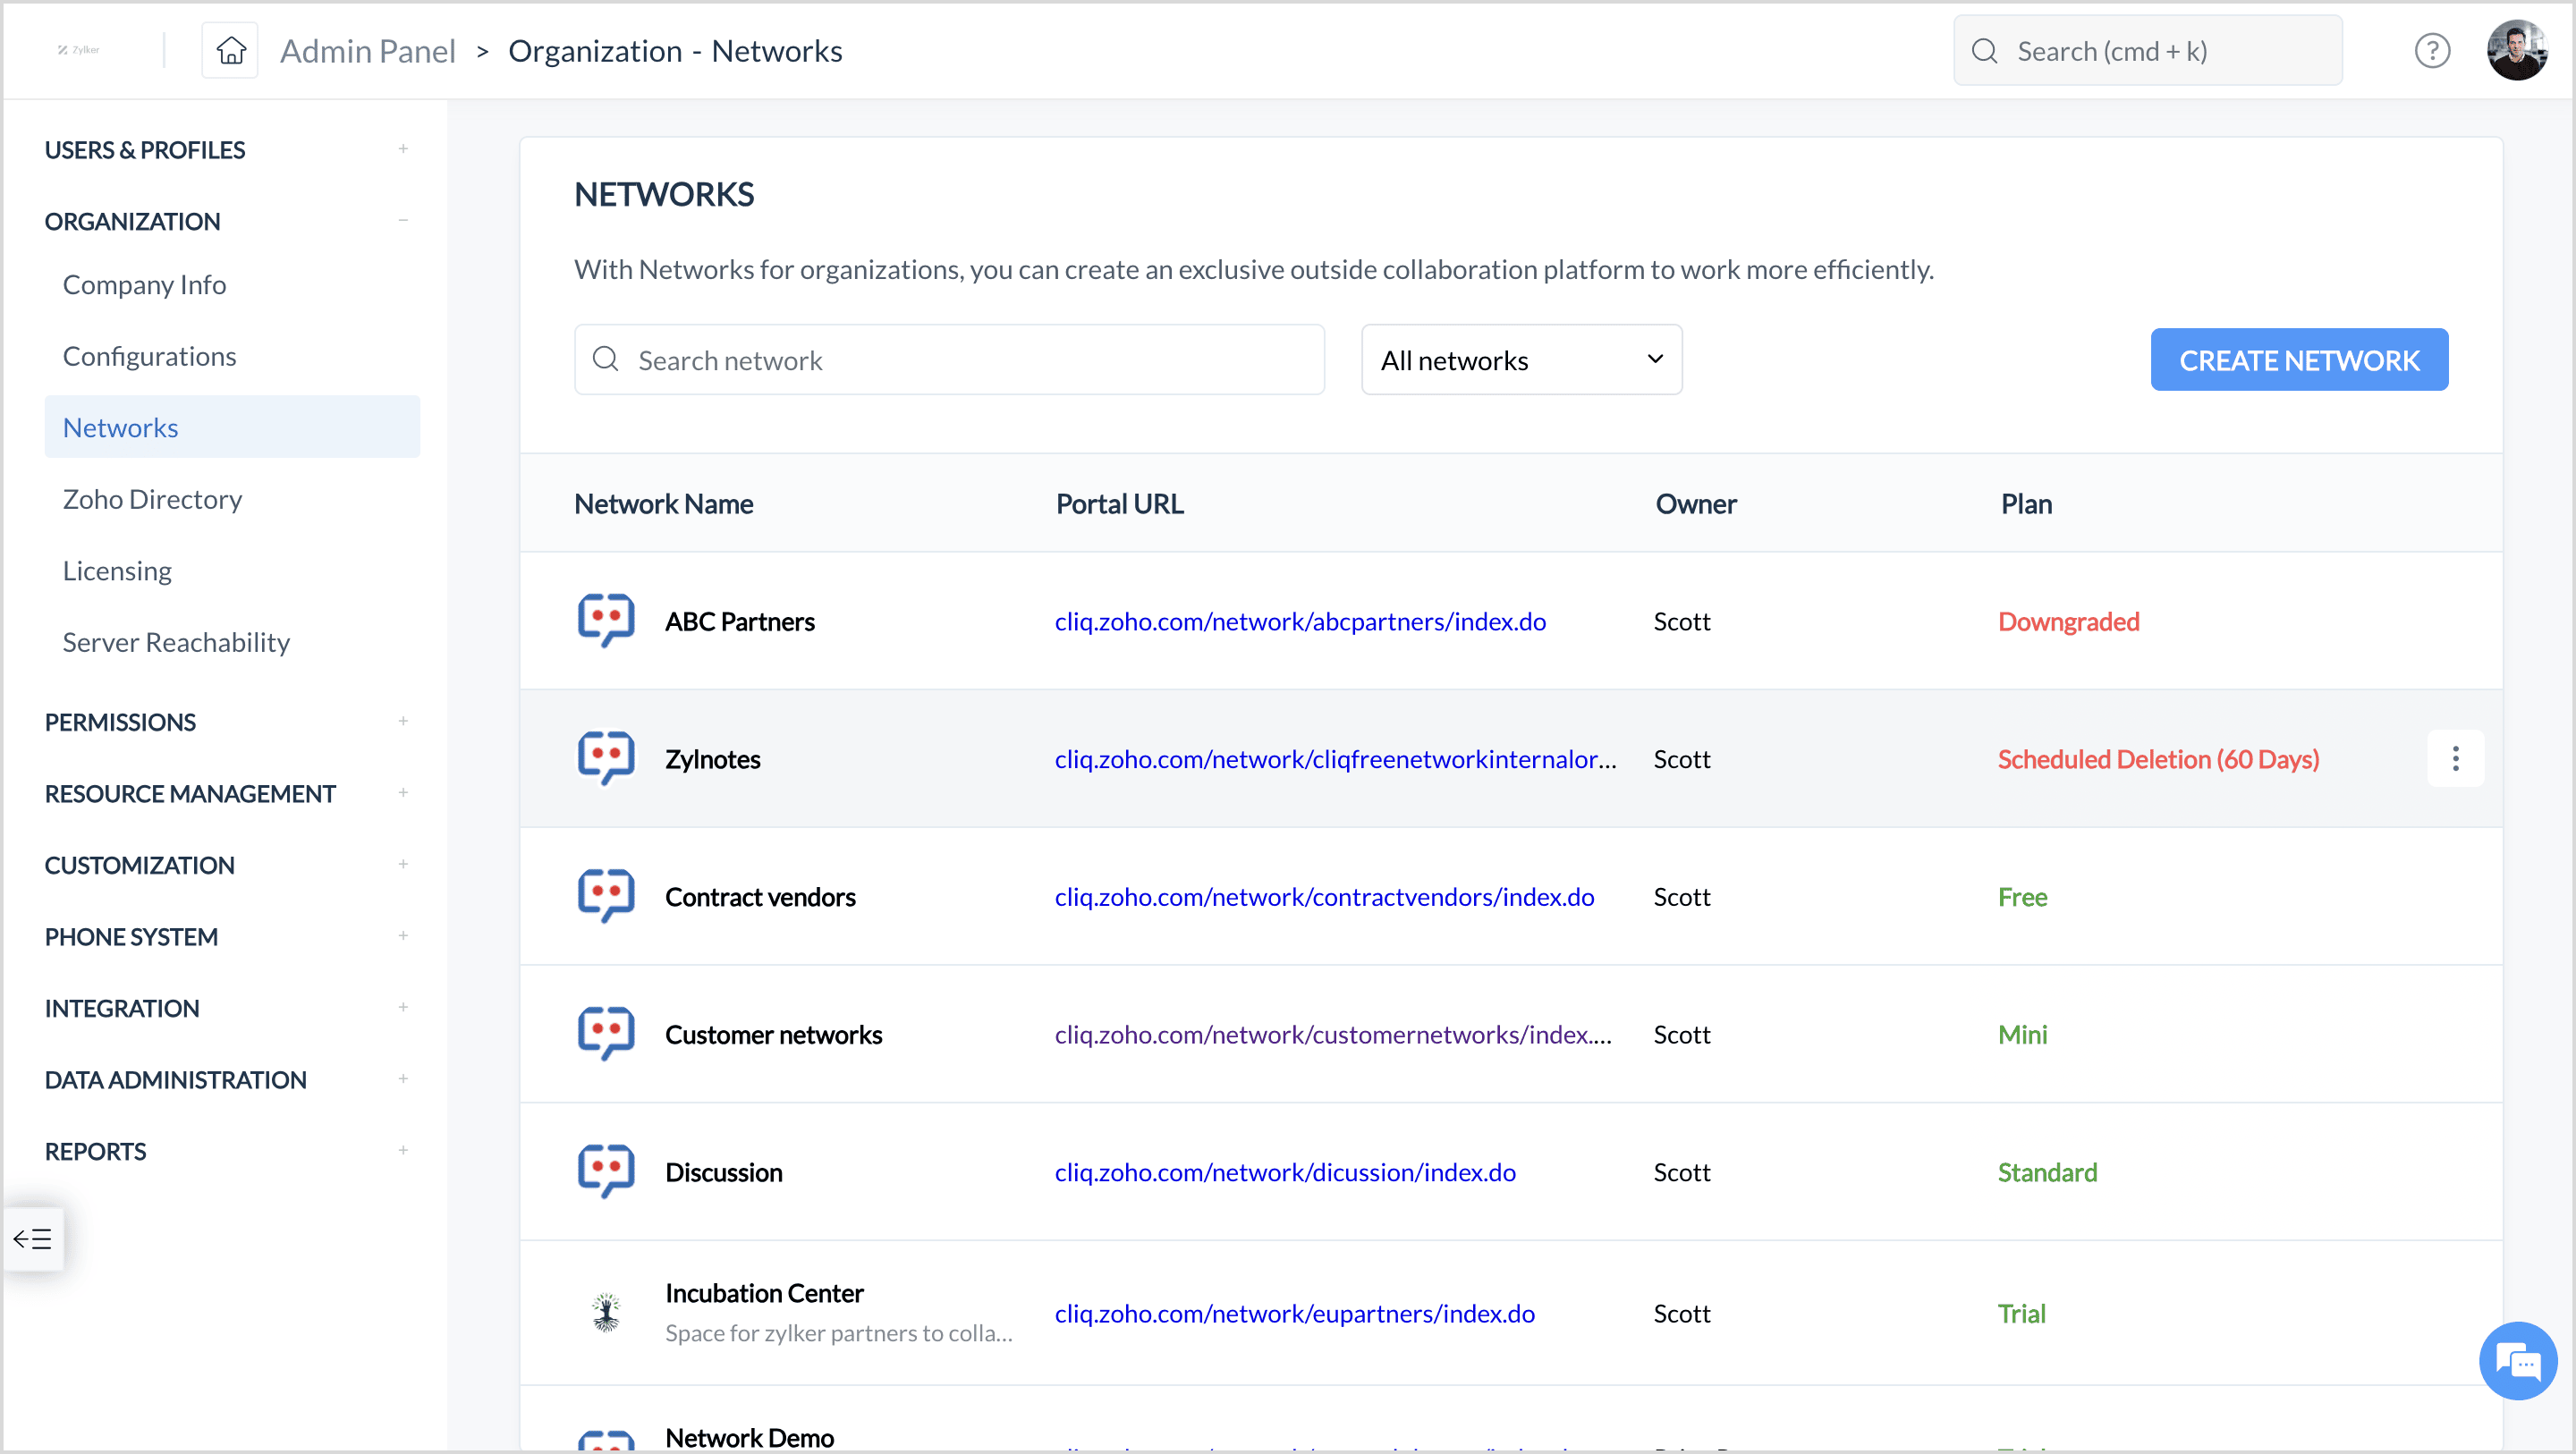Click the Plan column header

pos(2026,503)
